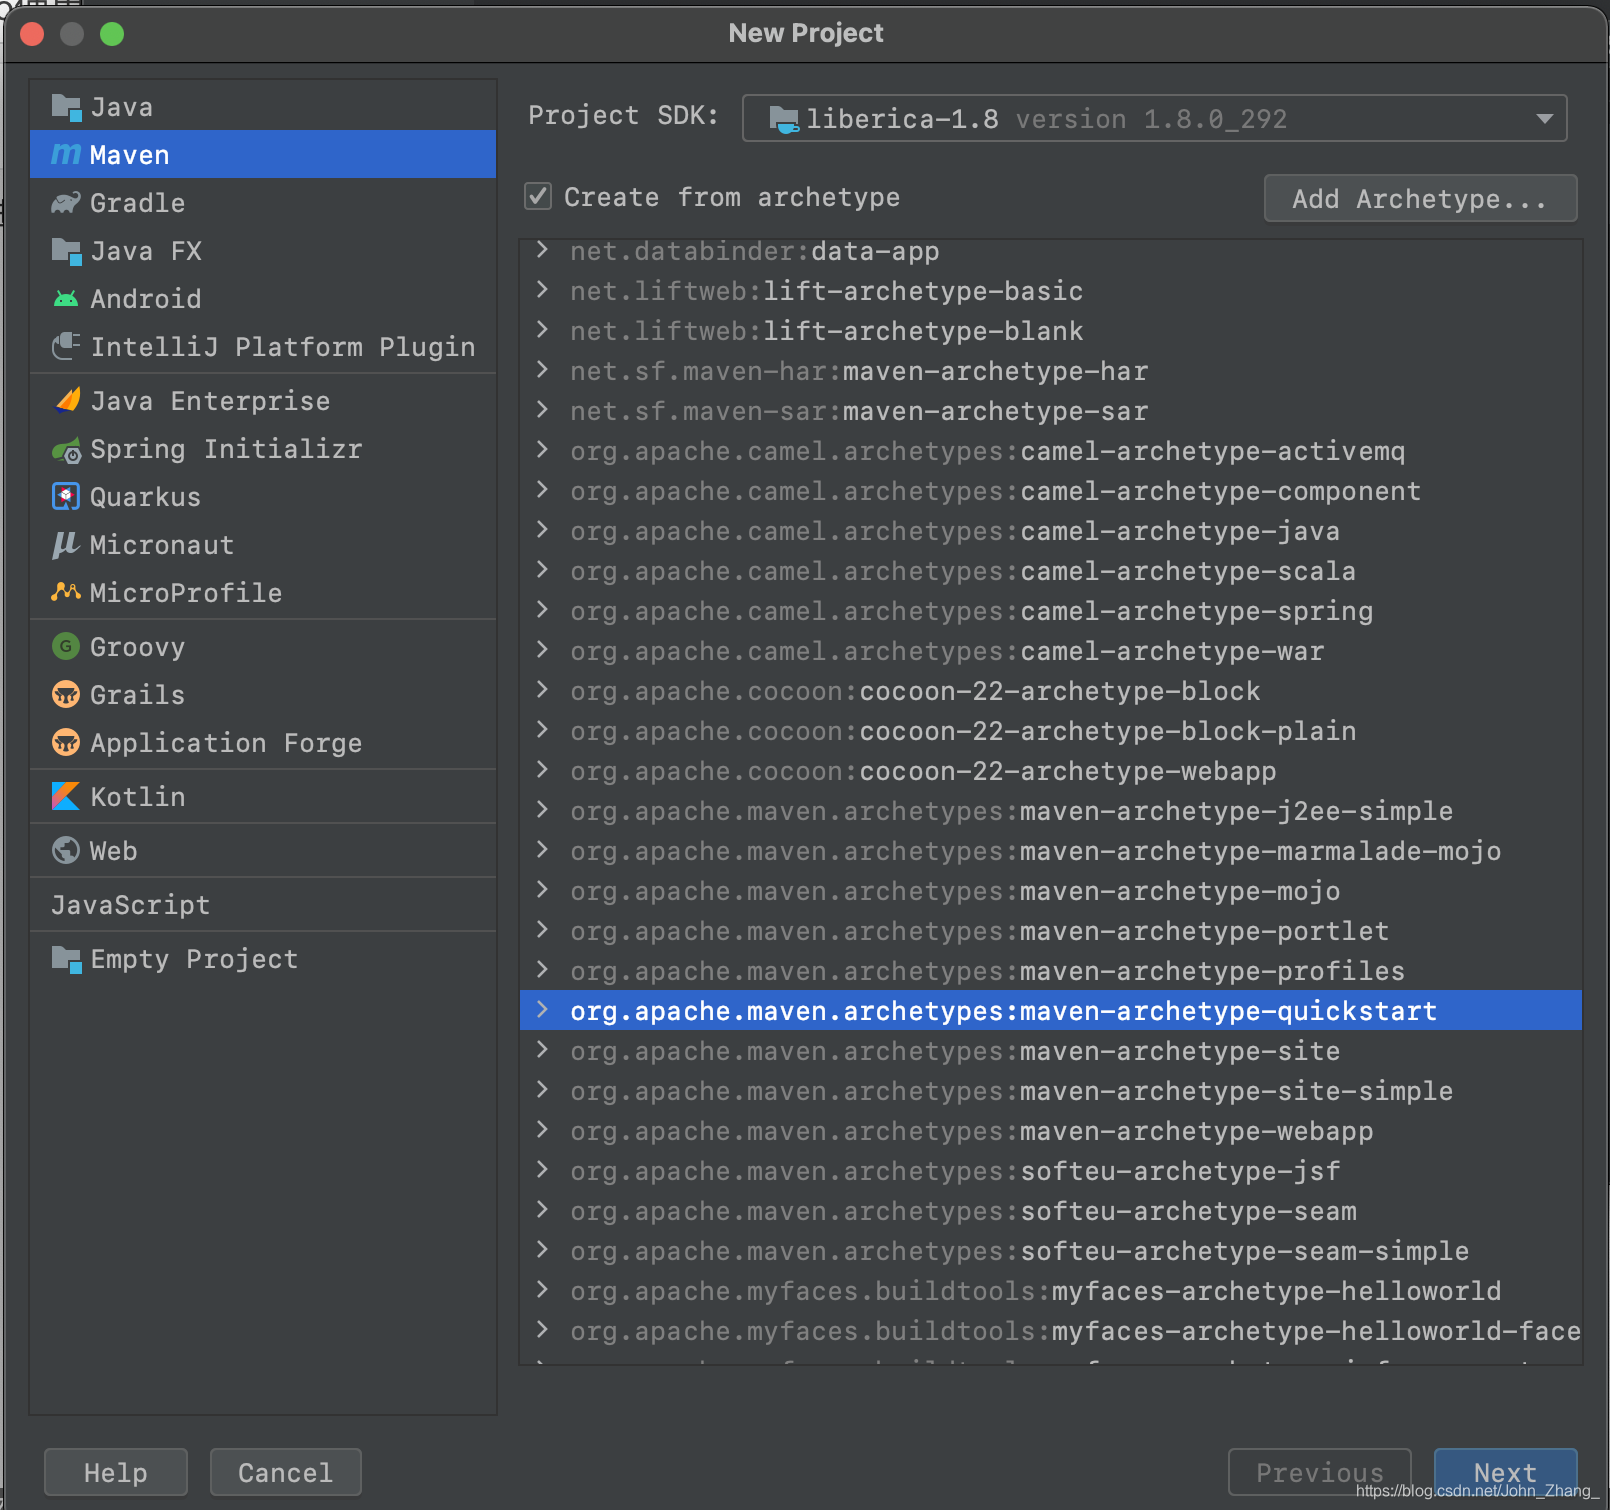The height and width of the screenshot is (1510, 1610).
Task: Click the Gradle elephant icon
Action: 66,203
